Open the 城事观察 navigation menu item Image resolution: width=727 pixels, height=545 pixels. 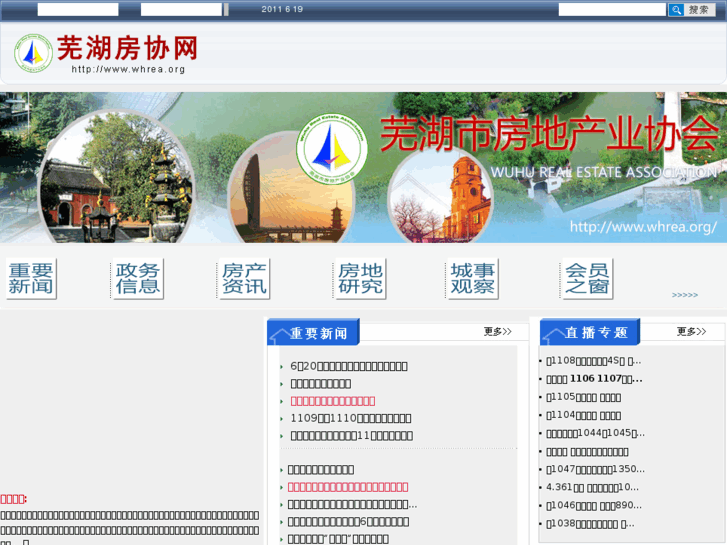472,278
